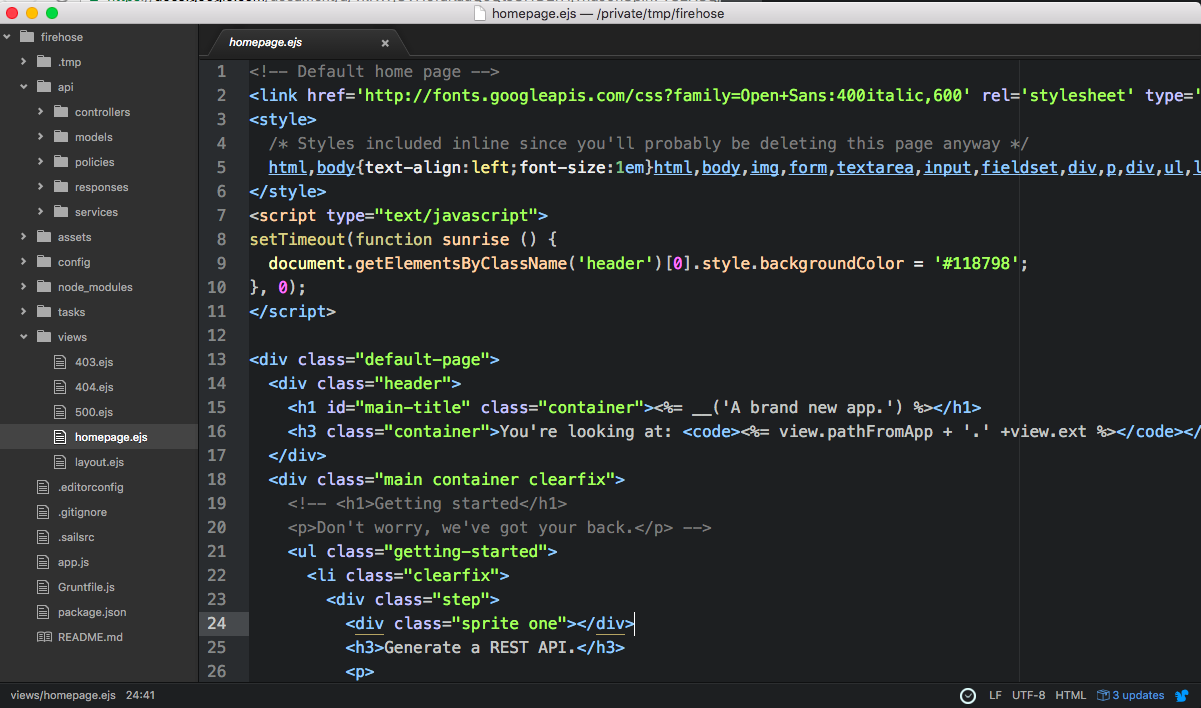The width and height of the screenshot is (1201, 708).
Task: Click the 24:41 cursor position indicator
Action: click(140, 695)
